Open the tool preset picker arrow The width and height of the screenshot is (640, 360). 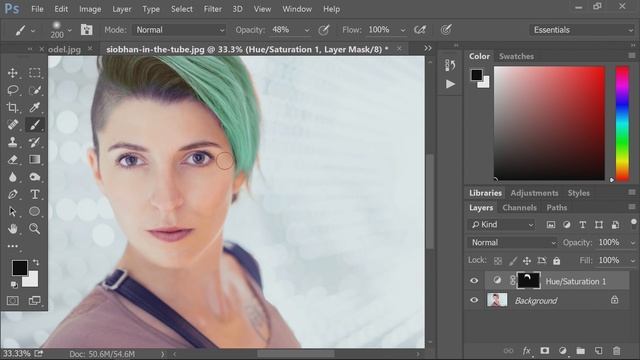(x=33, y=31)
